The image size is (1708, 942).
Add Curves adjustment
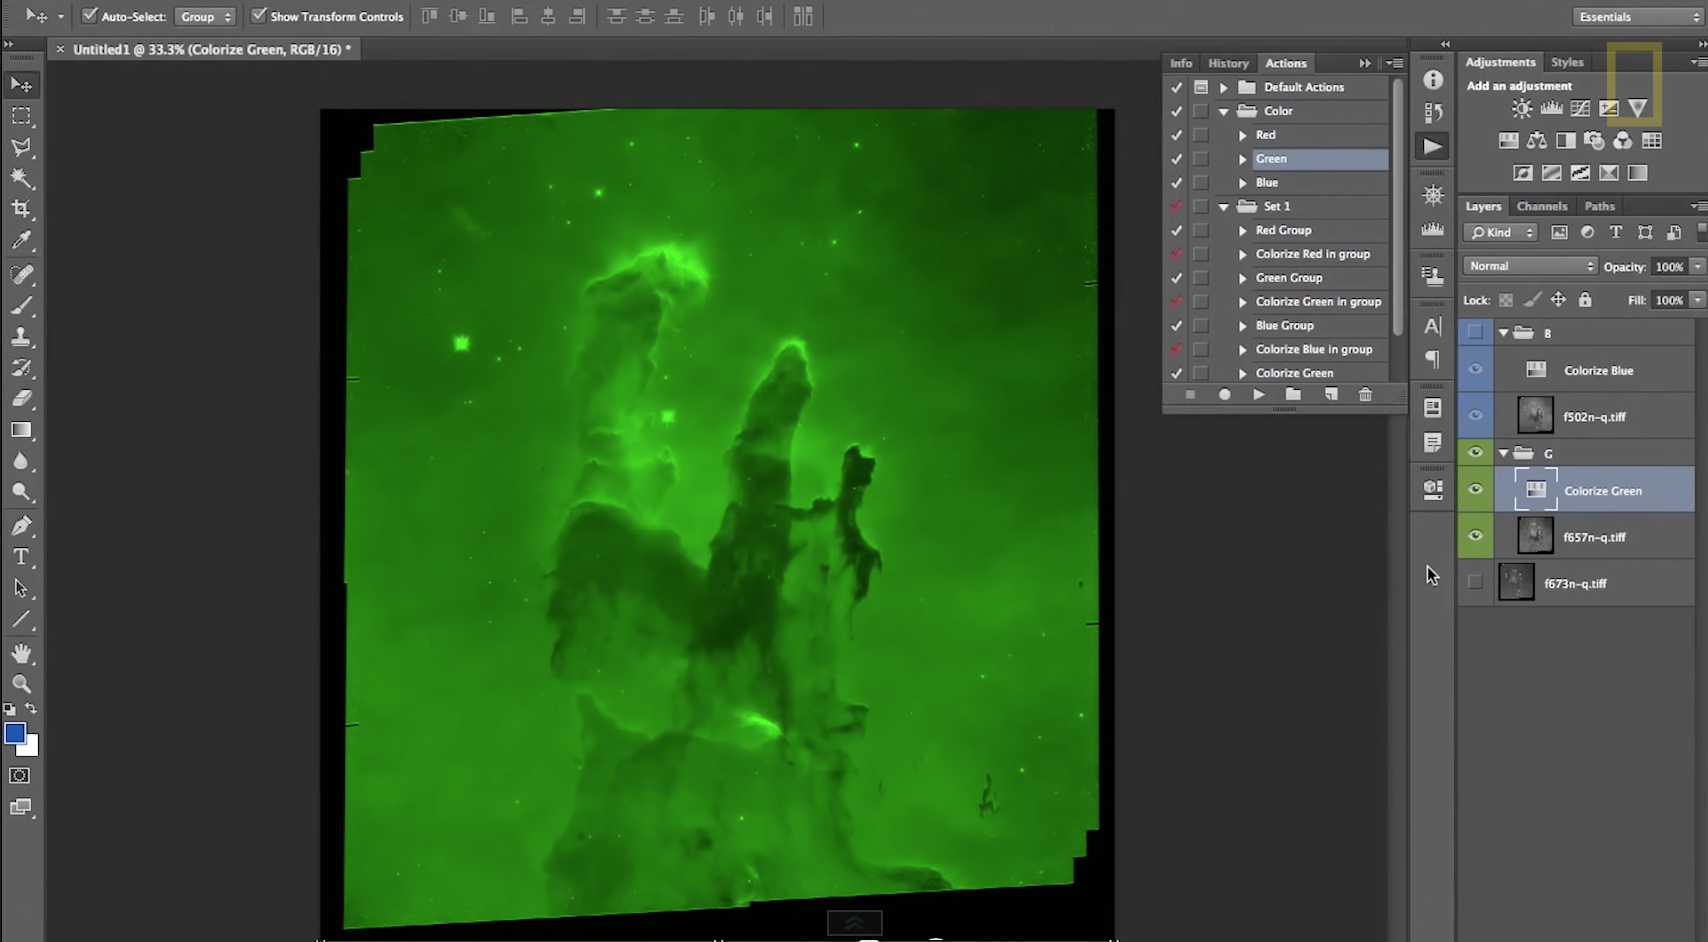click(x=1580, y=109)
